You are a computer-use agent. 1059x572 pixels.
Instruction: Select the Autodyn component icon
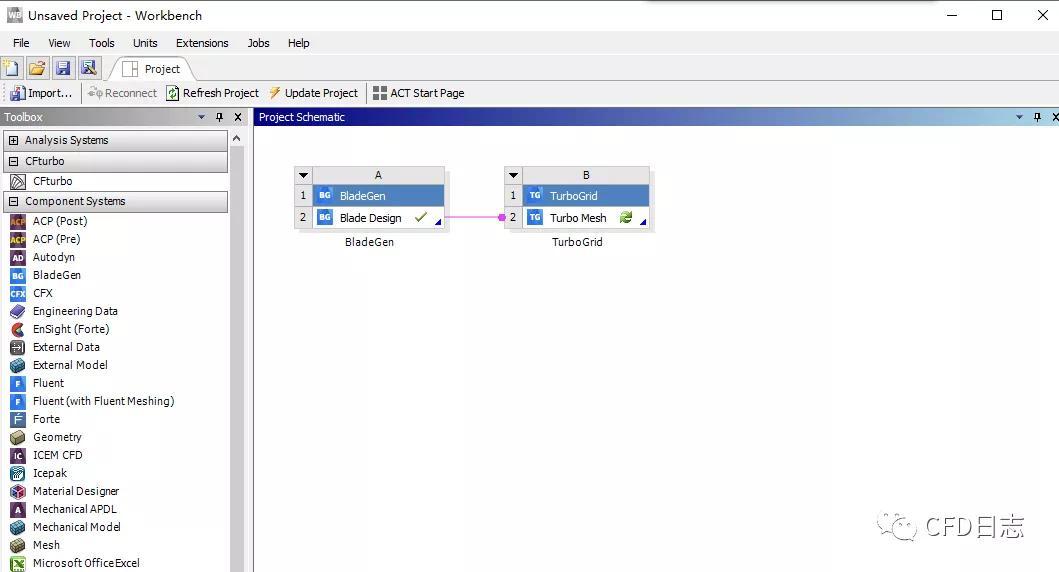tap(18, 257)
